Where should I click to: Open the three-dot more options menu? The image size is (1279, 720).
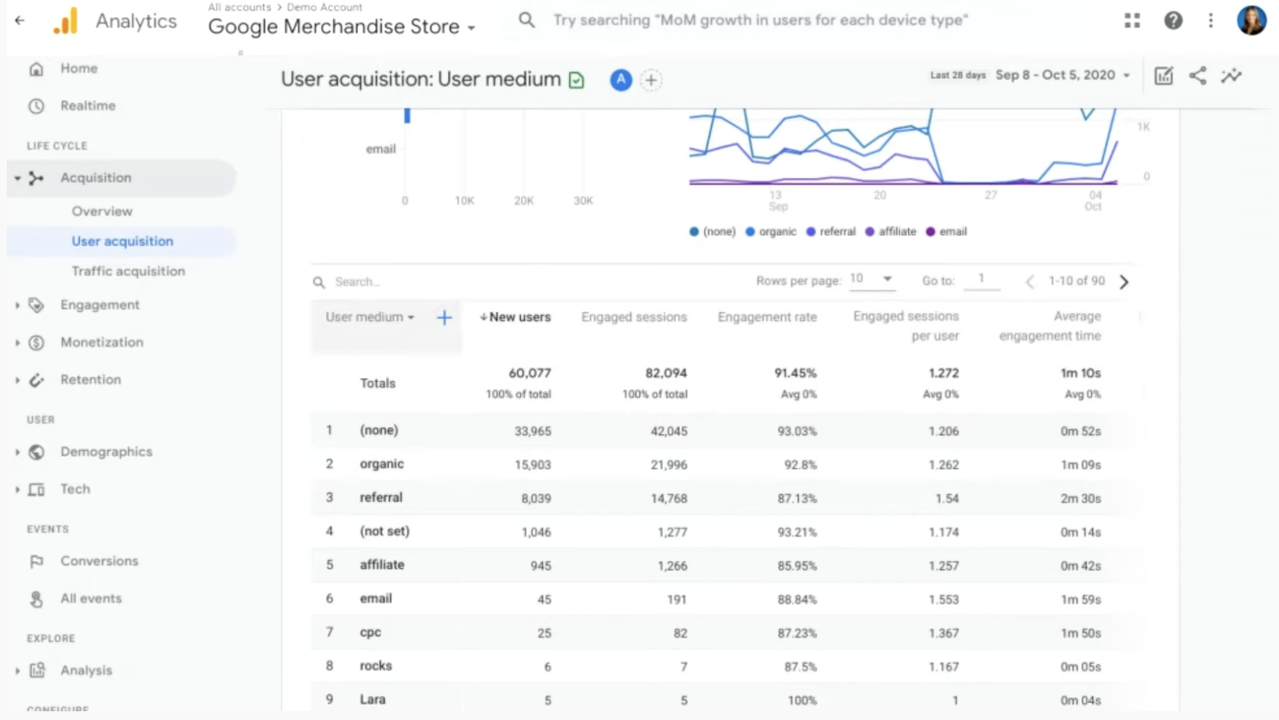1211,21
